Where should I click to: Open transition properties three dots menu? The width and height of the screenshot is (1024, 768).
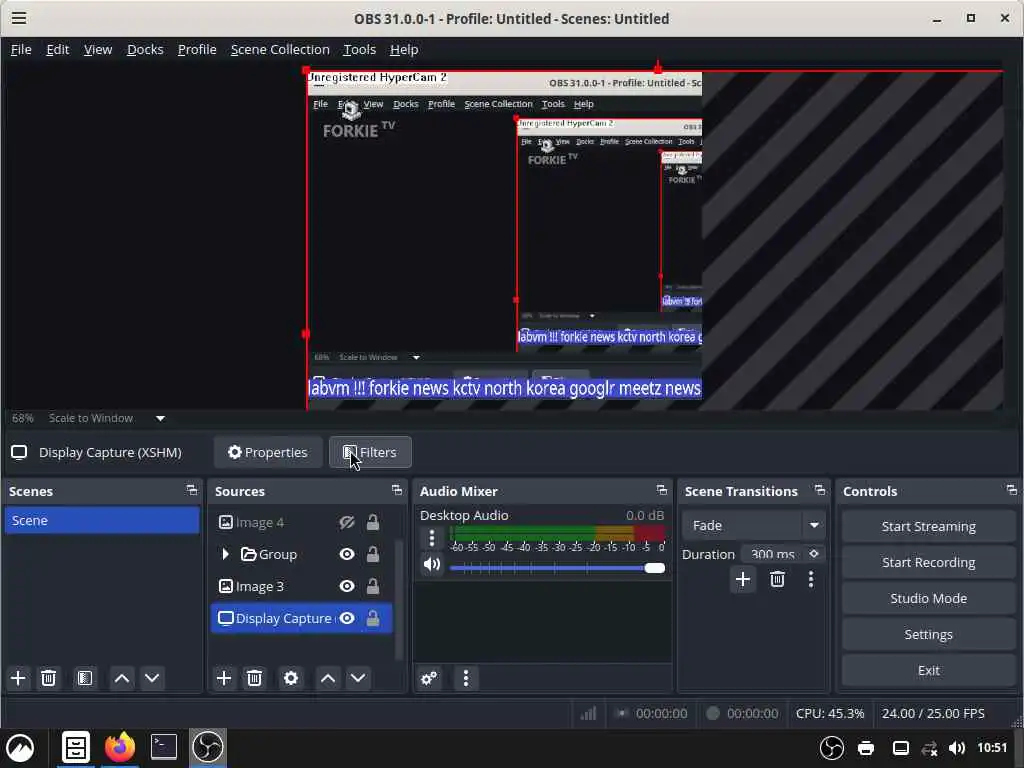811,579
